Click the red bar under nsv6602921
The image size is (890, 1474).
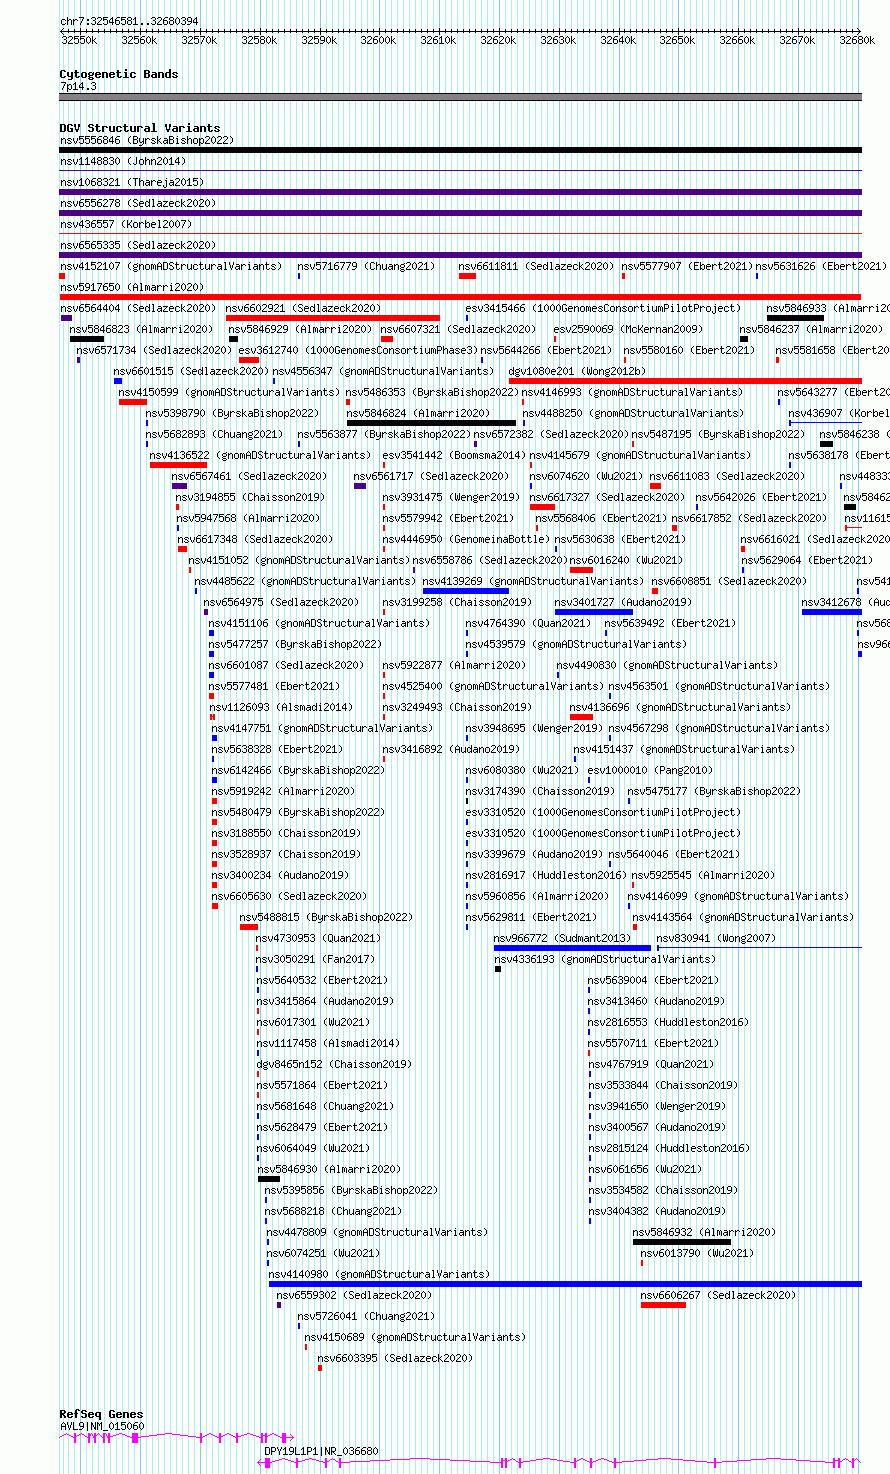click(x=333, y=318)
